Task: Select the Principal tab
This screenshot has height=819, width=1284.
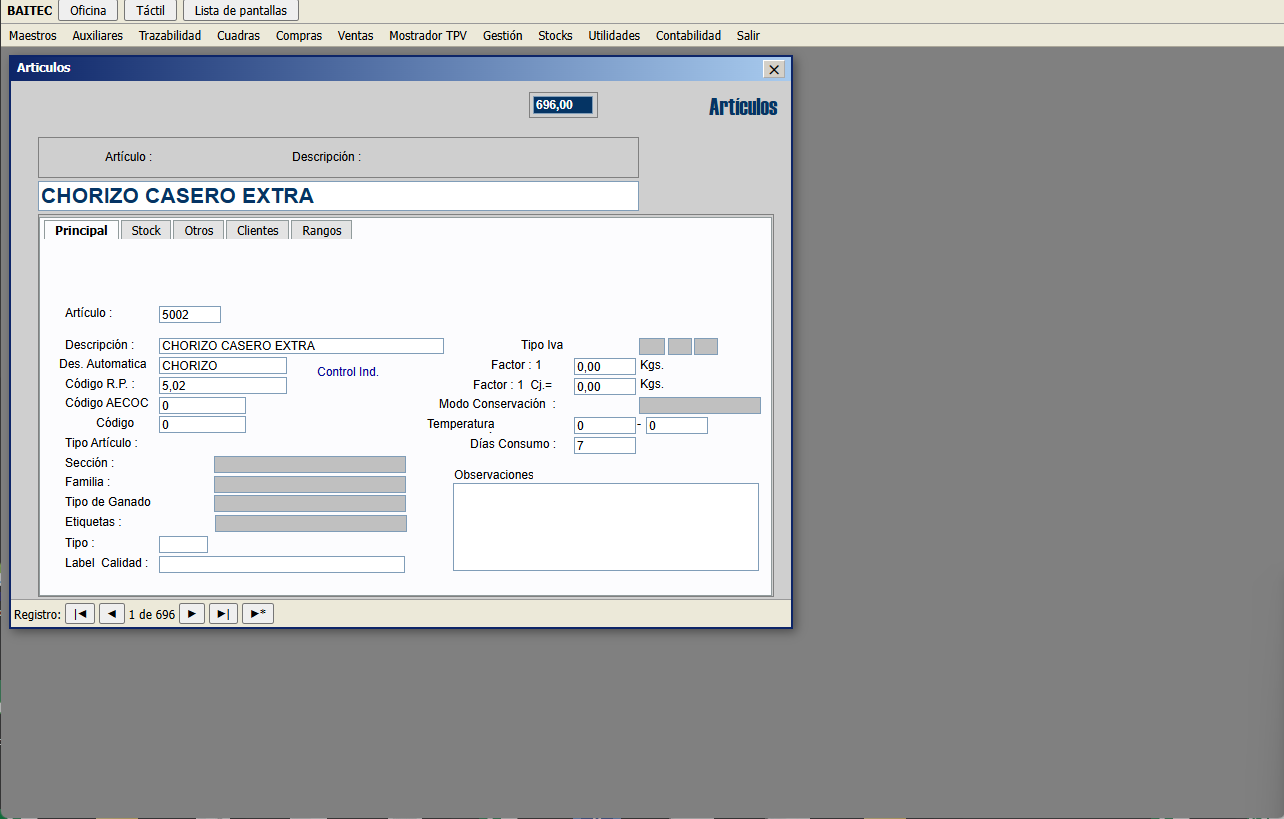Action: (x=82, y=230)
